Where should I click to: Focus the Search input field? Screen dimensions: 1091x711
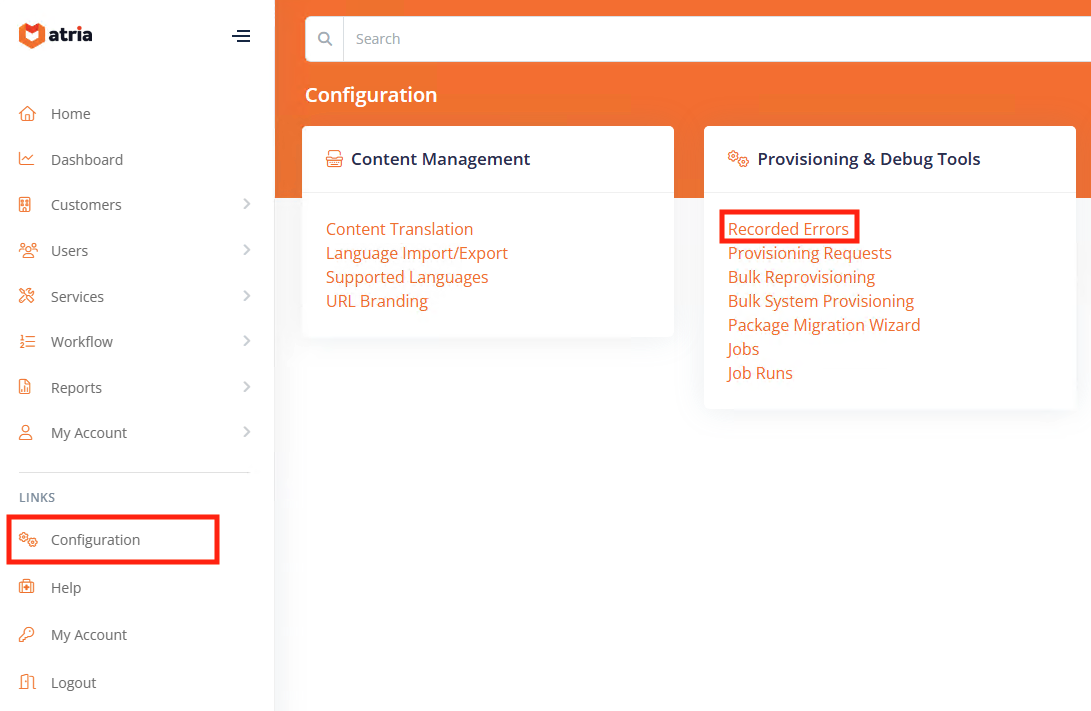tap(700, 39)
